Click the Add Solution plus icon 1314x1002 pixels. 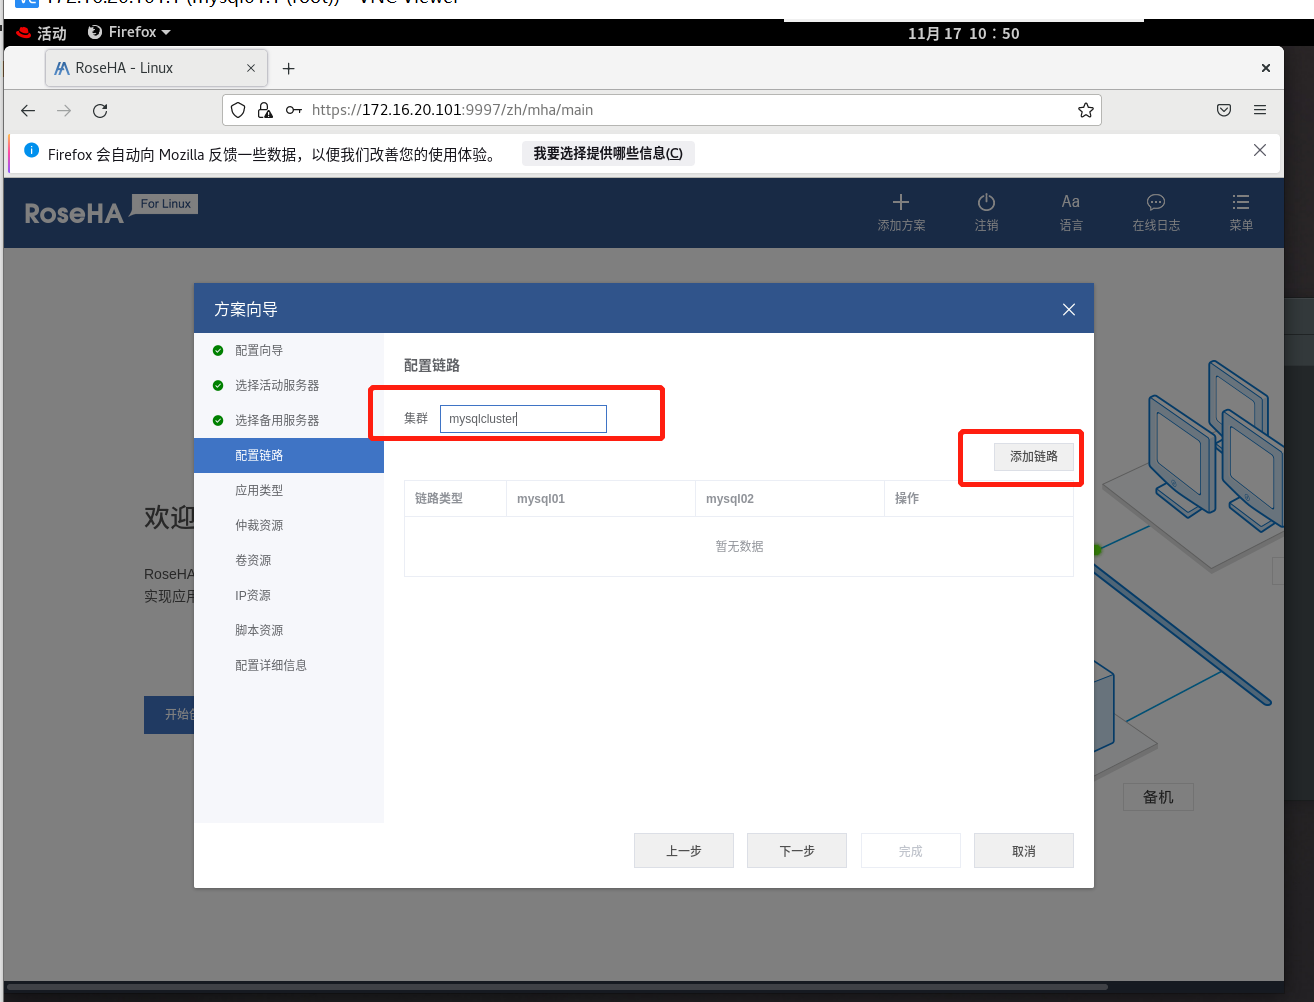tap(900, 203)
